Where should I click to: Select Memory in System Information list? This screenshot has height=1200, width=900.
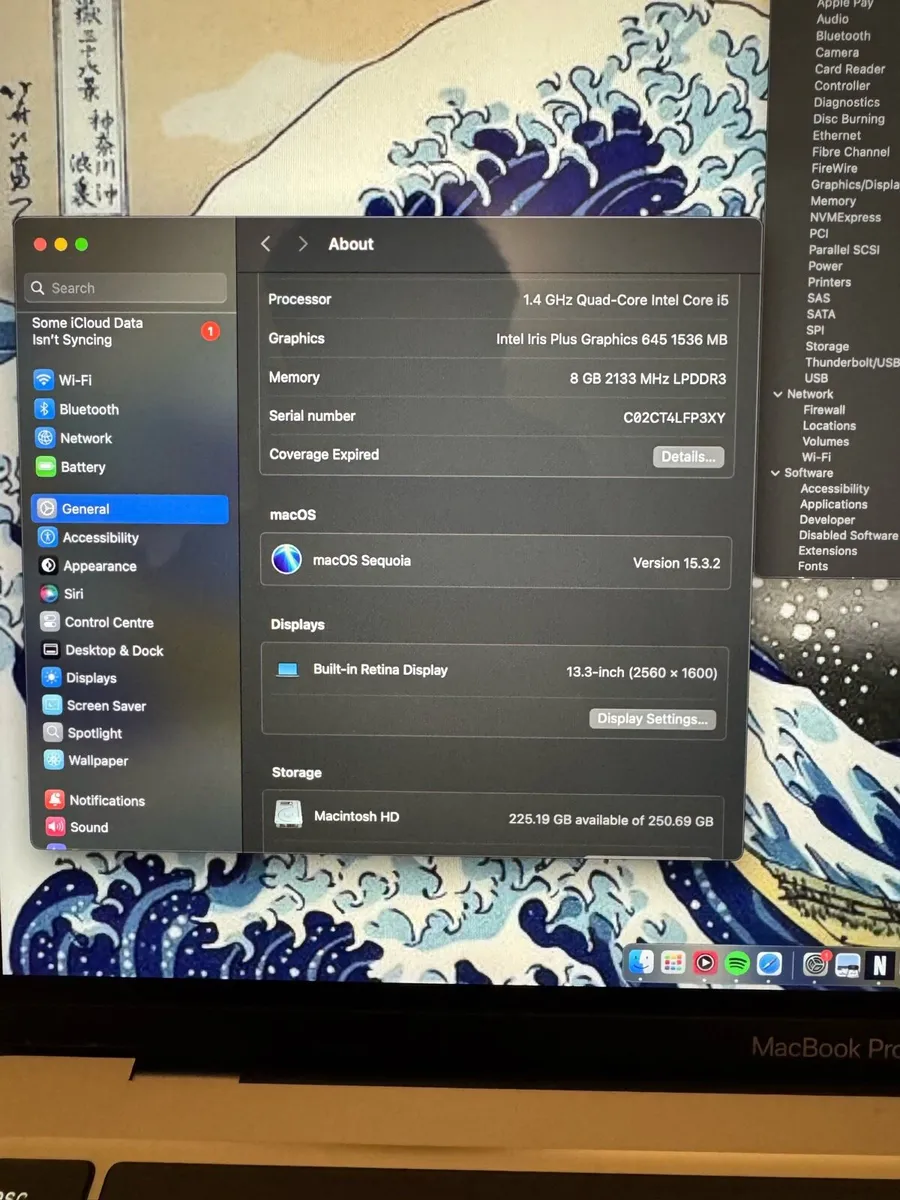(833, 201)
